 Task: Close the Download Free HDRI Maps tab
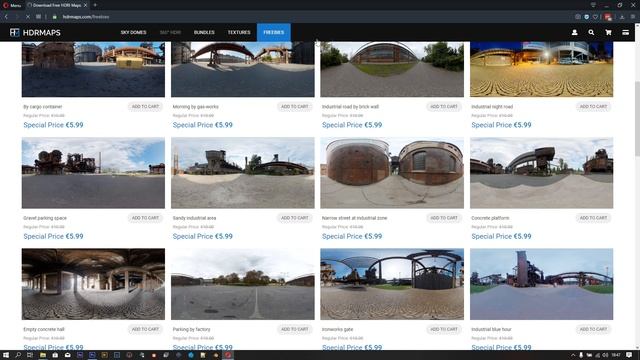point(85,5)
